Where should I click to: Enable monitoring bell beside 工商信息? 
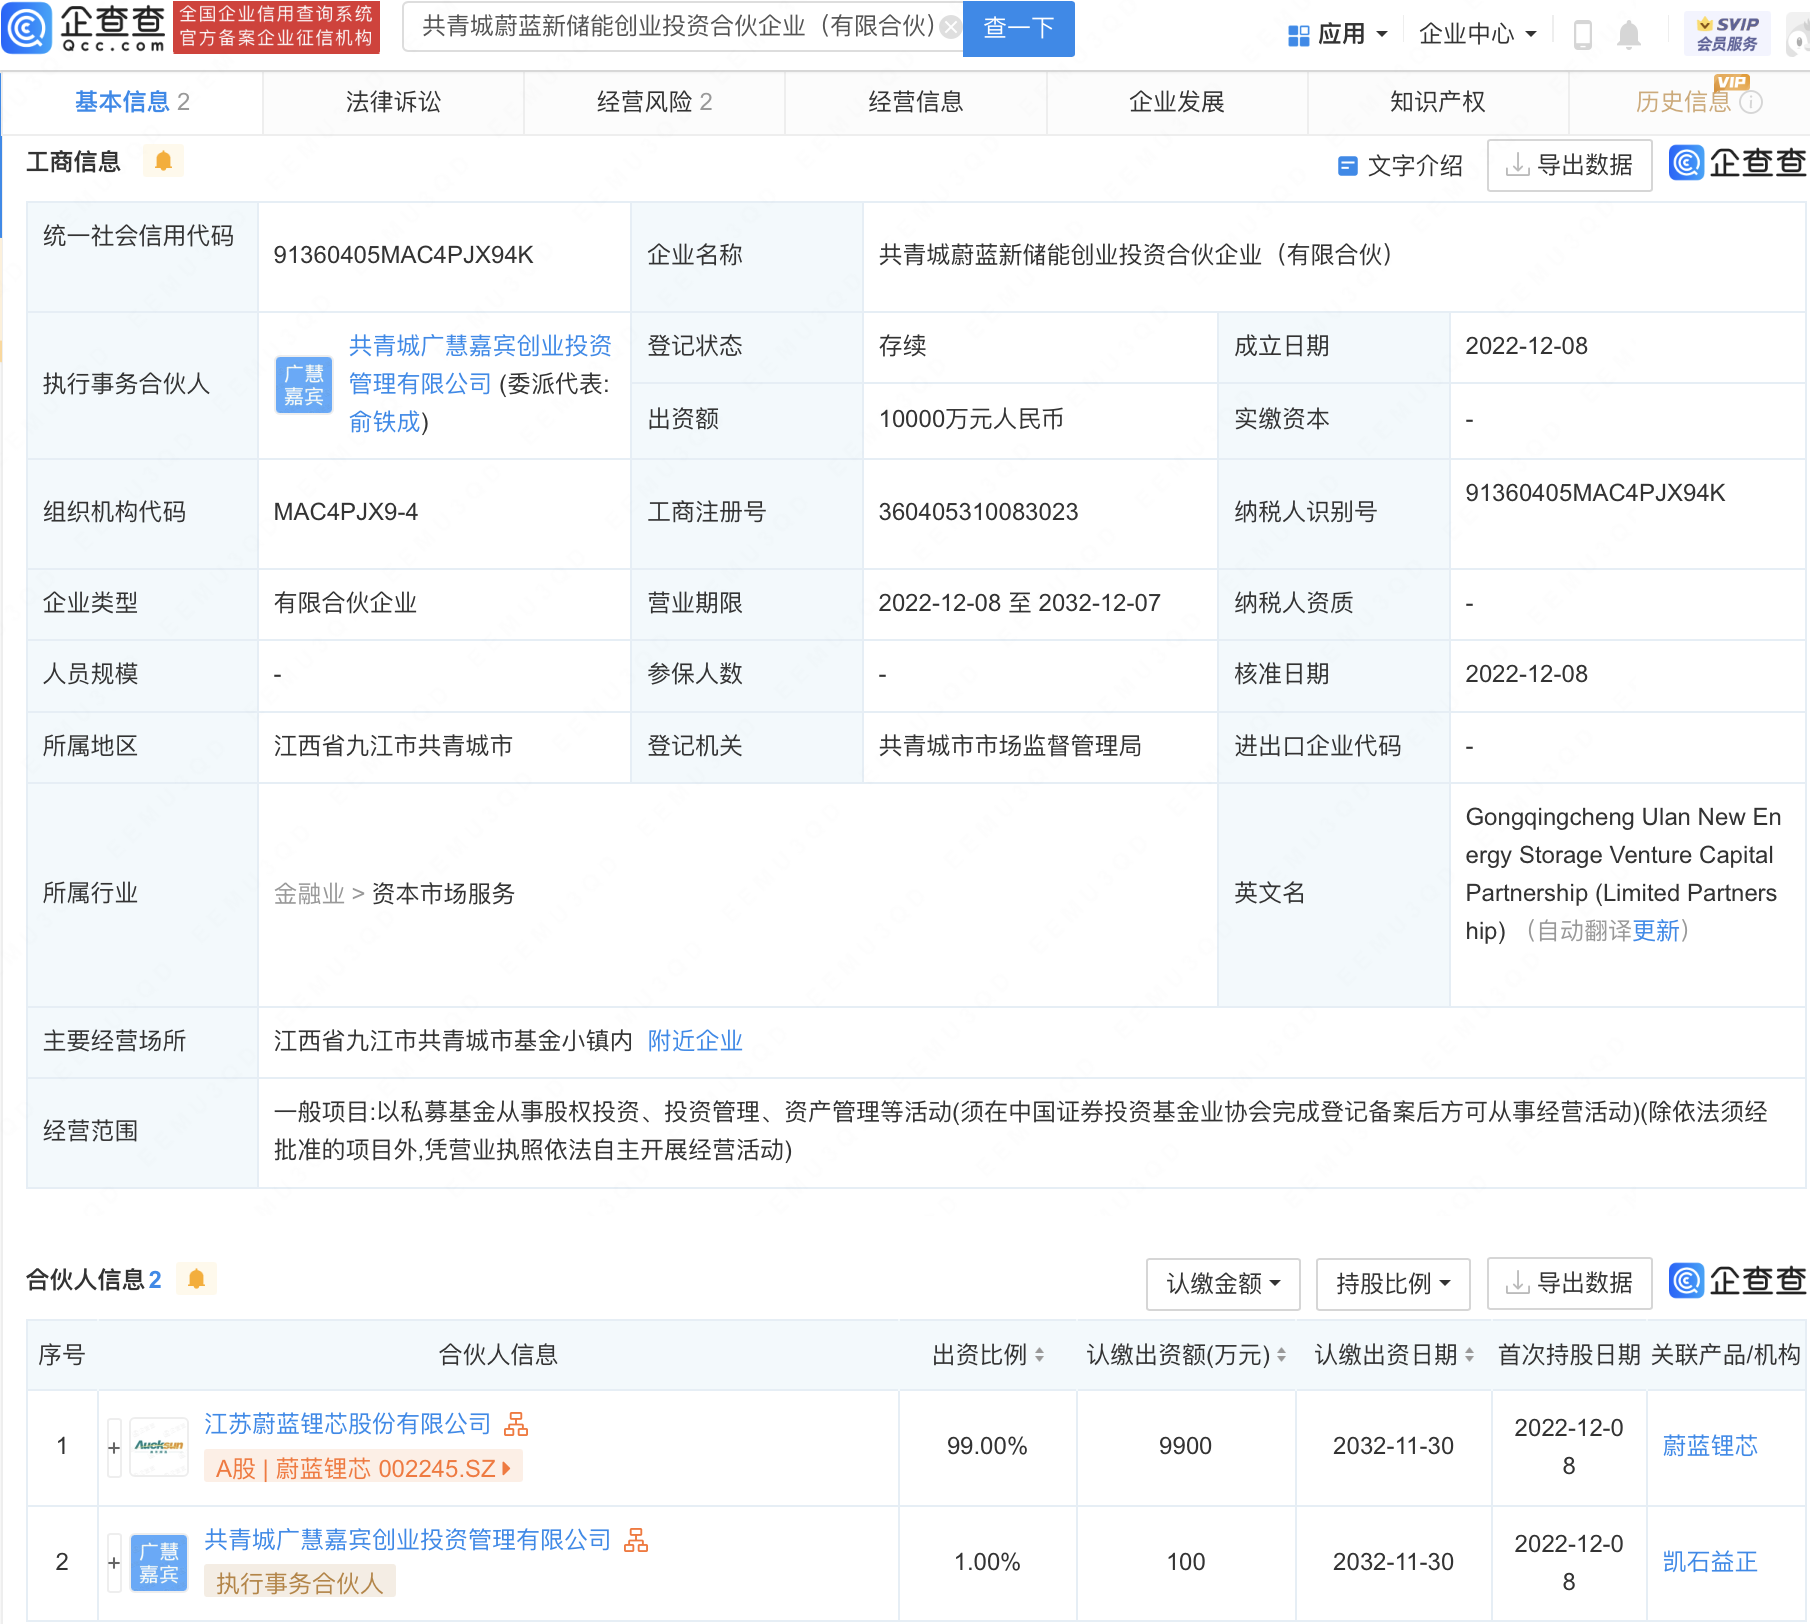(x=164, y=160)
